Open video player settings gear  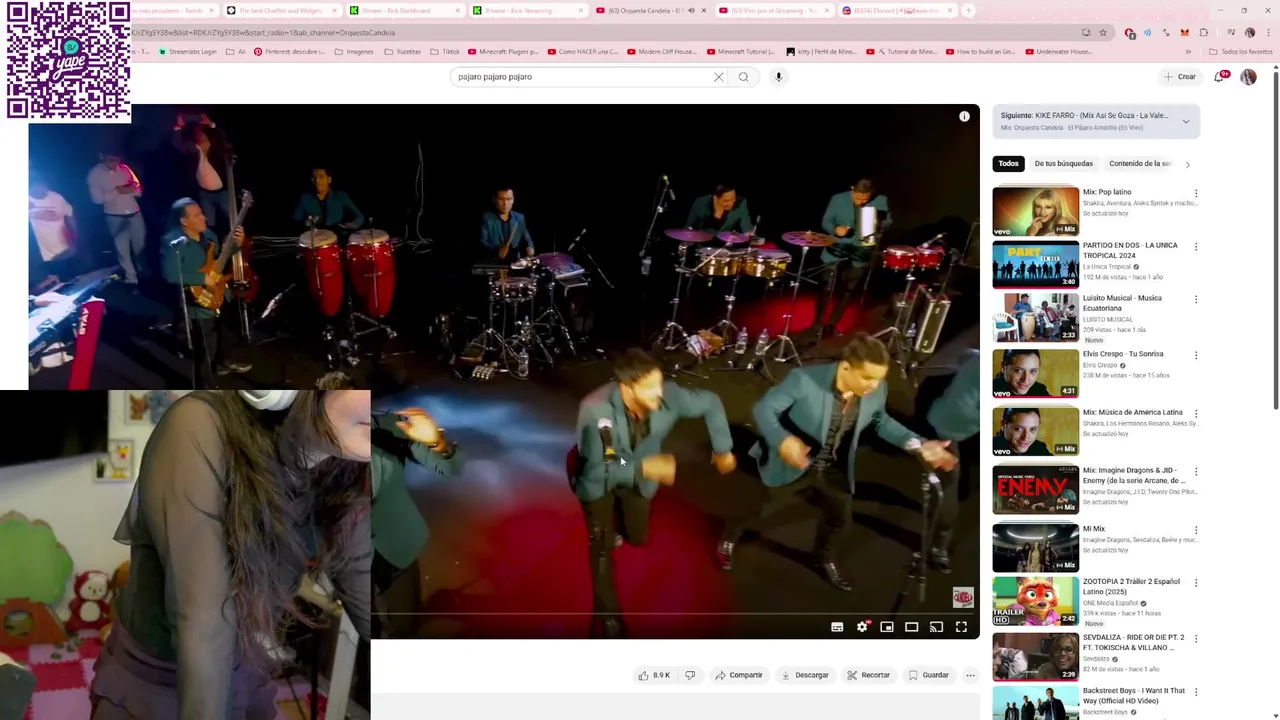pyautogui.click(x=862, y=627)
